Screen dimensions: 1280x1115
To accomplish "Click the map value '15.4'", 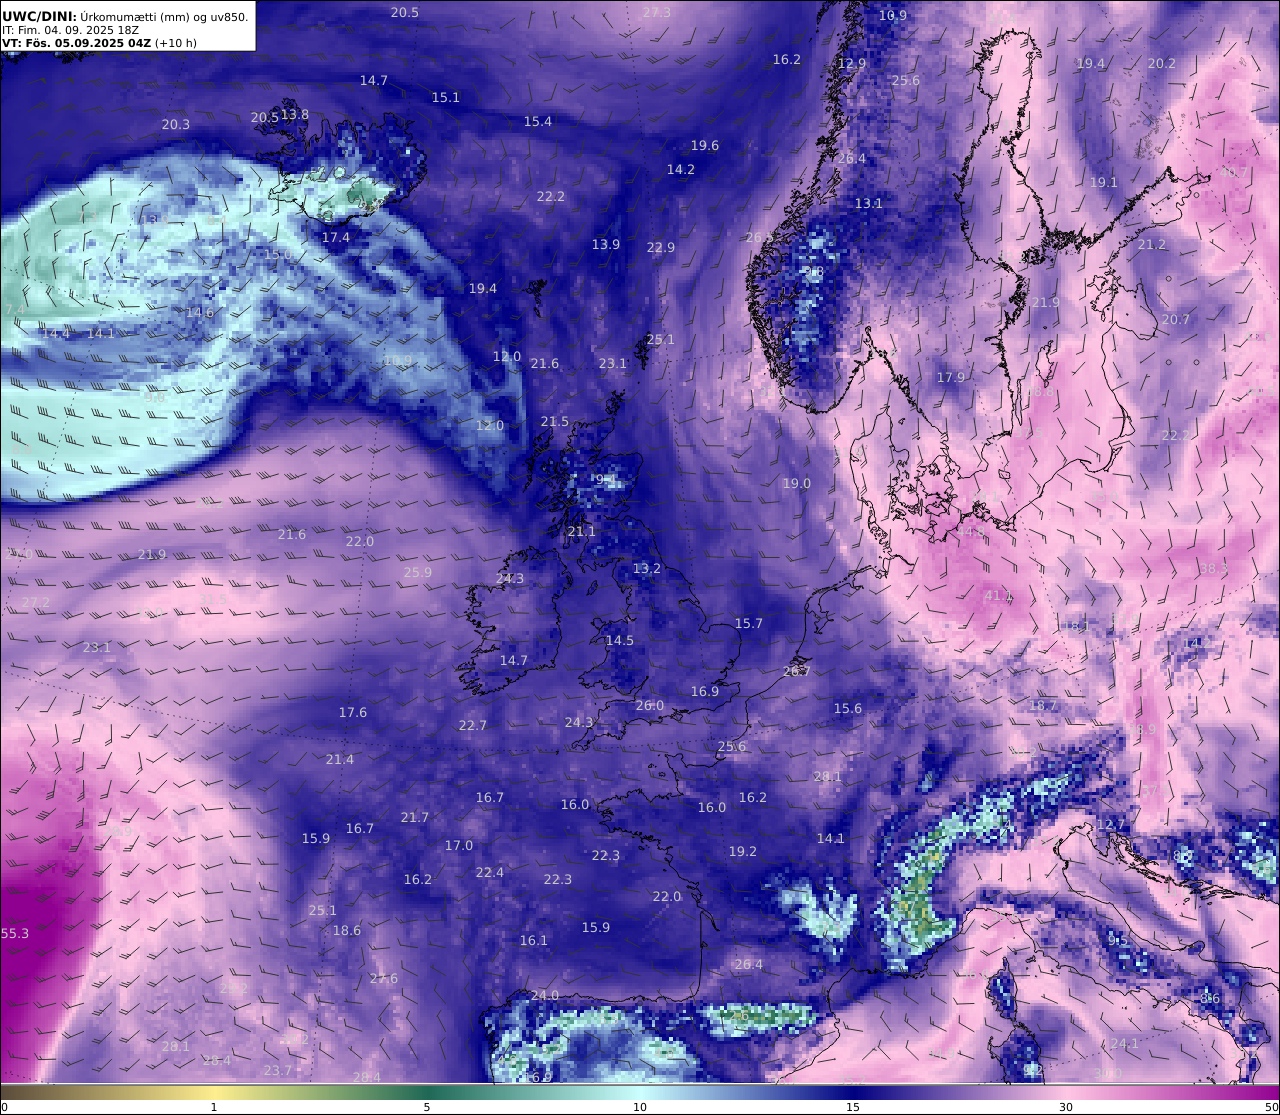I will [x=538, y=122].
